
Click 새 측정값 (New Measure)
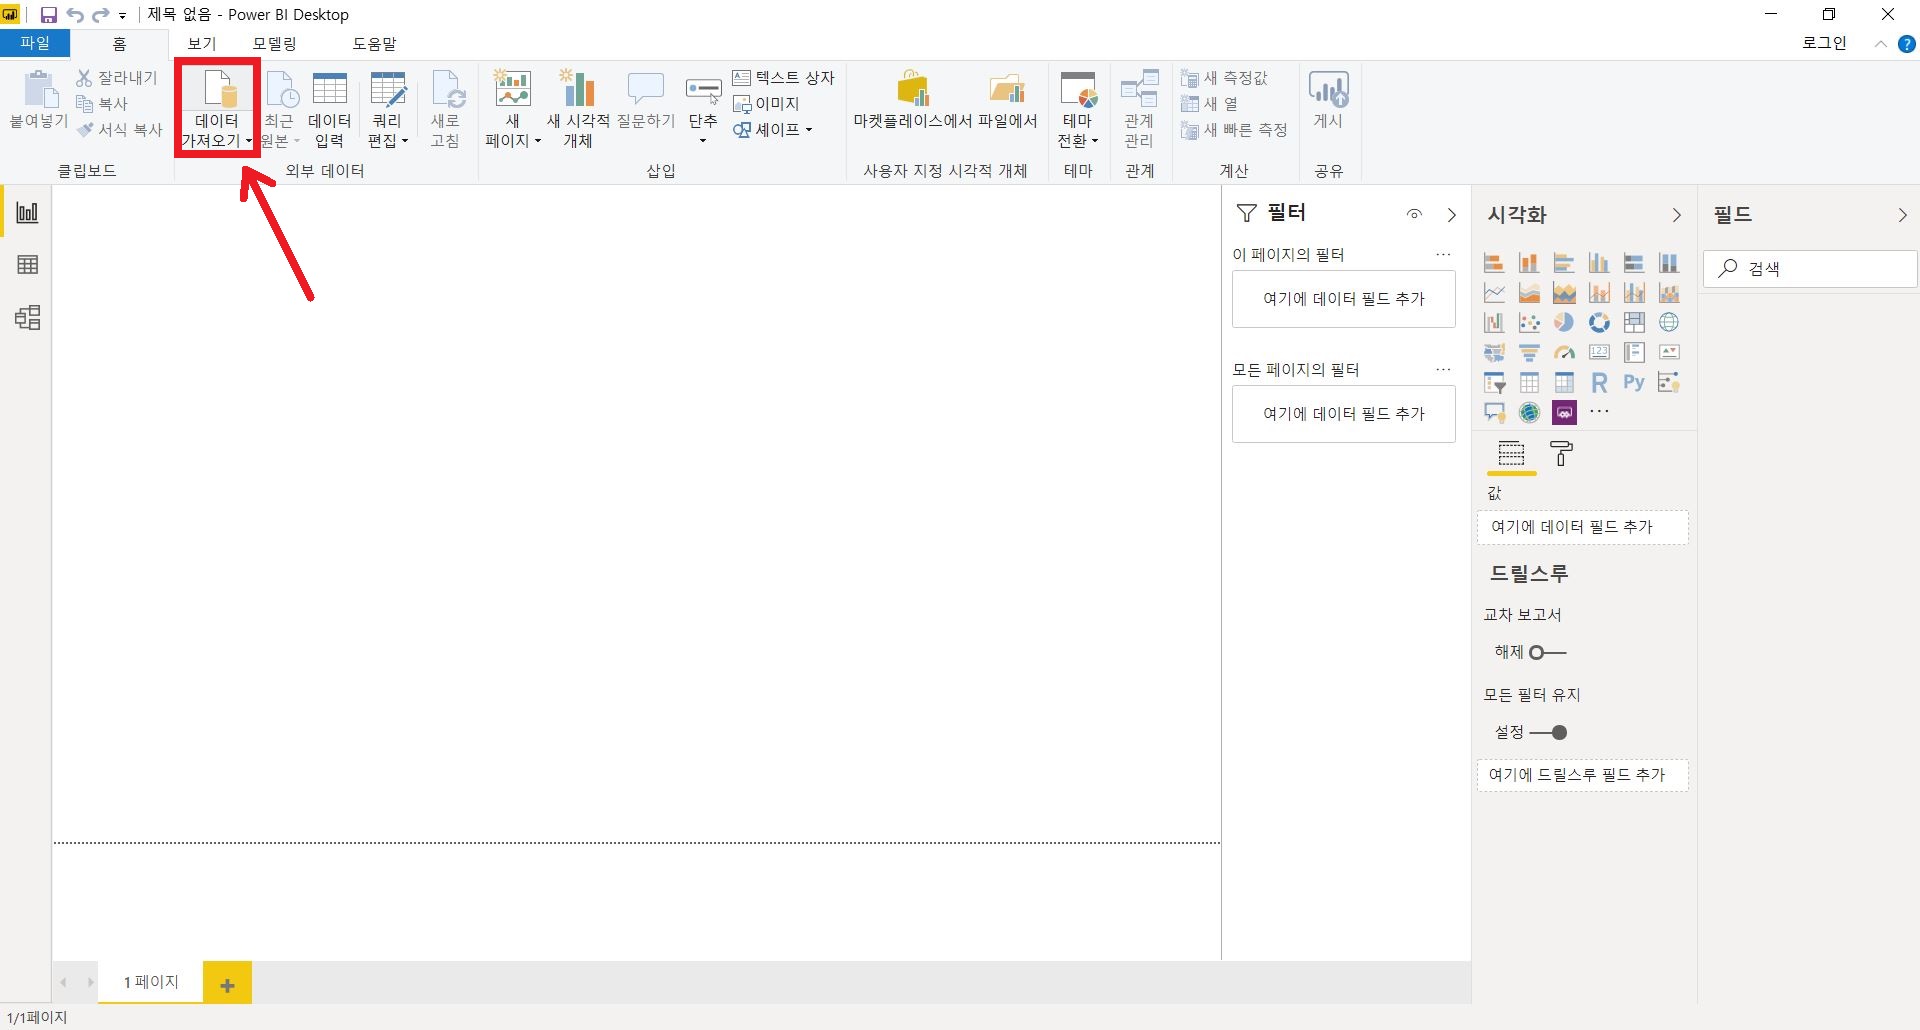click(x=1224, y=78)
